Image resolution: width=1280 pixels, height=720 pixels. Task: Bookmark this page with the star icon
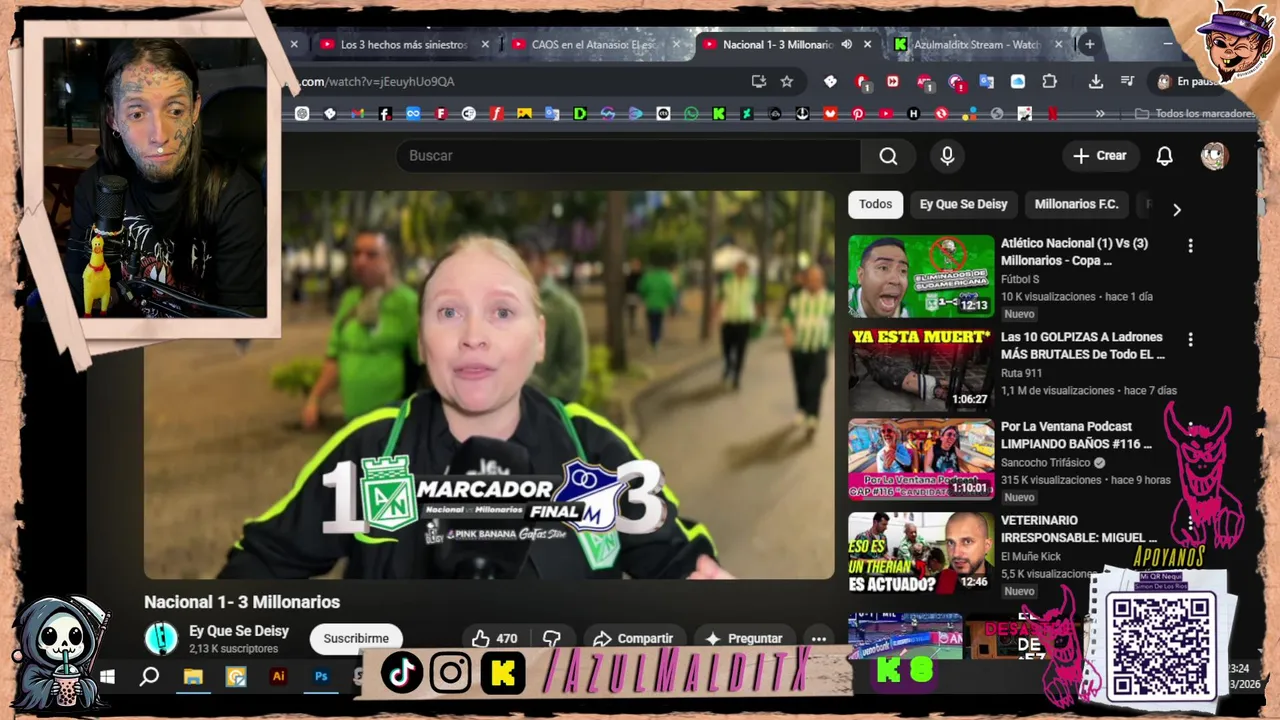tap(787, 81)
